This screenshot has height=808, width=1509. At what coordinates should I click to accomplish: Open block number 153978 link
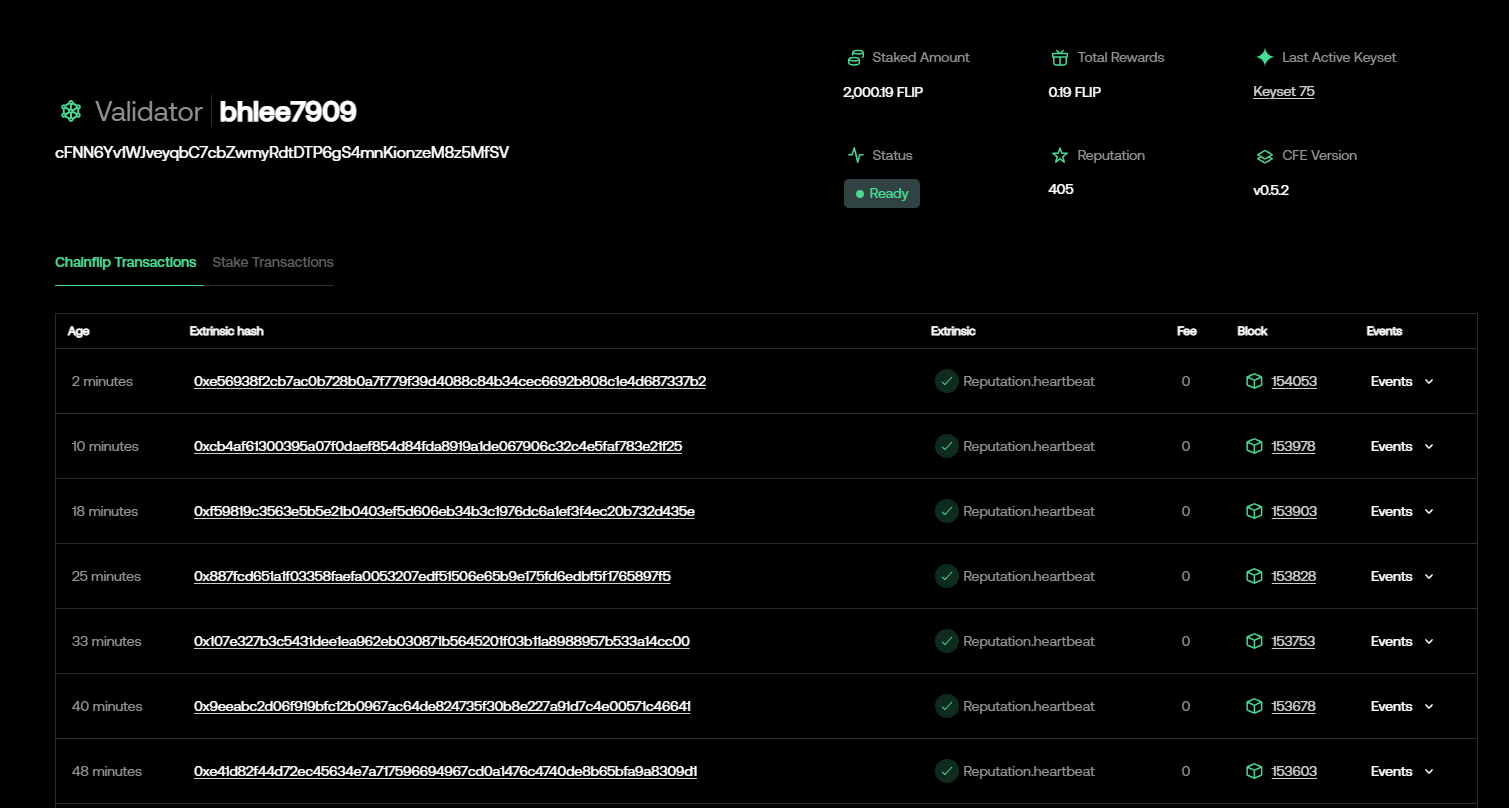point(1293,446)
